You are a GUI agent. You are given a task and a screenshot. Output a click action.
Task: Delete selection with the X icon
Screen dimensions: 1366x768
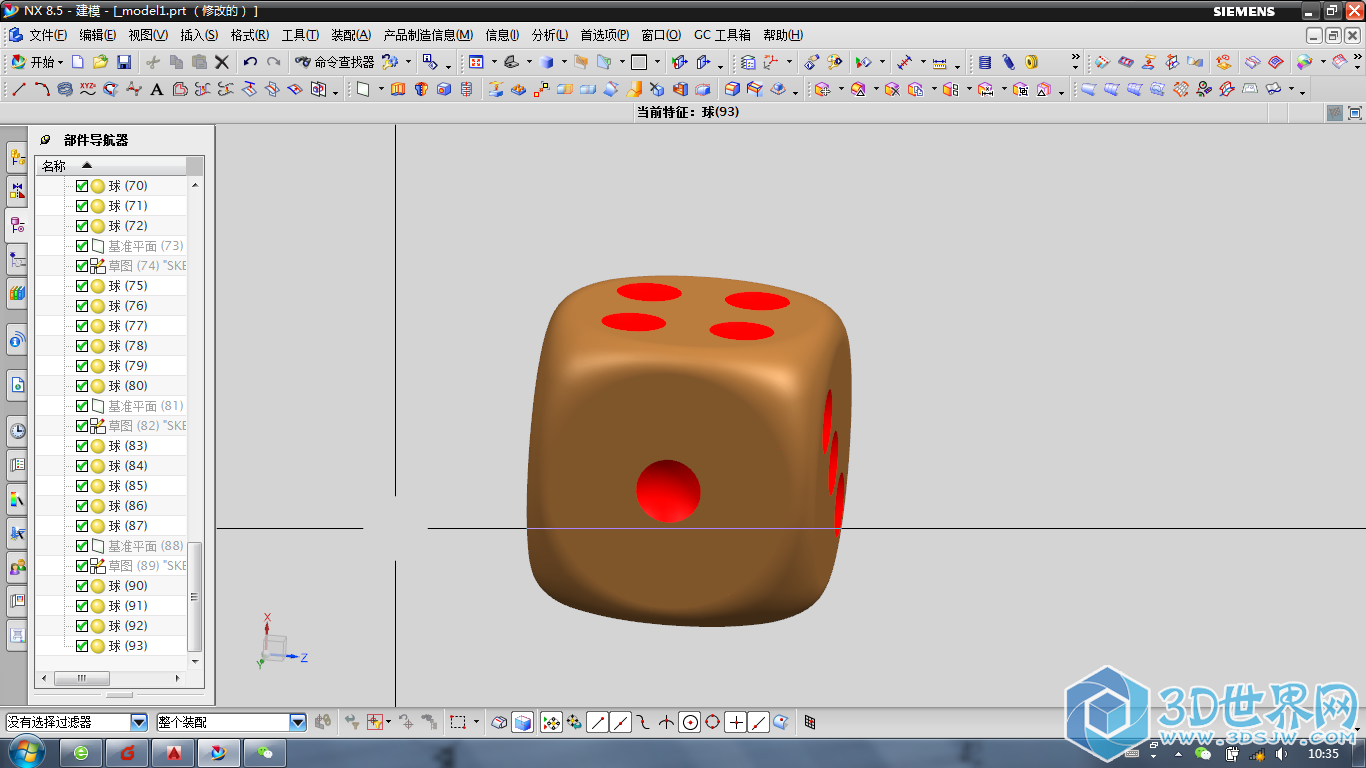coord(222,62)
